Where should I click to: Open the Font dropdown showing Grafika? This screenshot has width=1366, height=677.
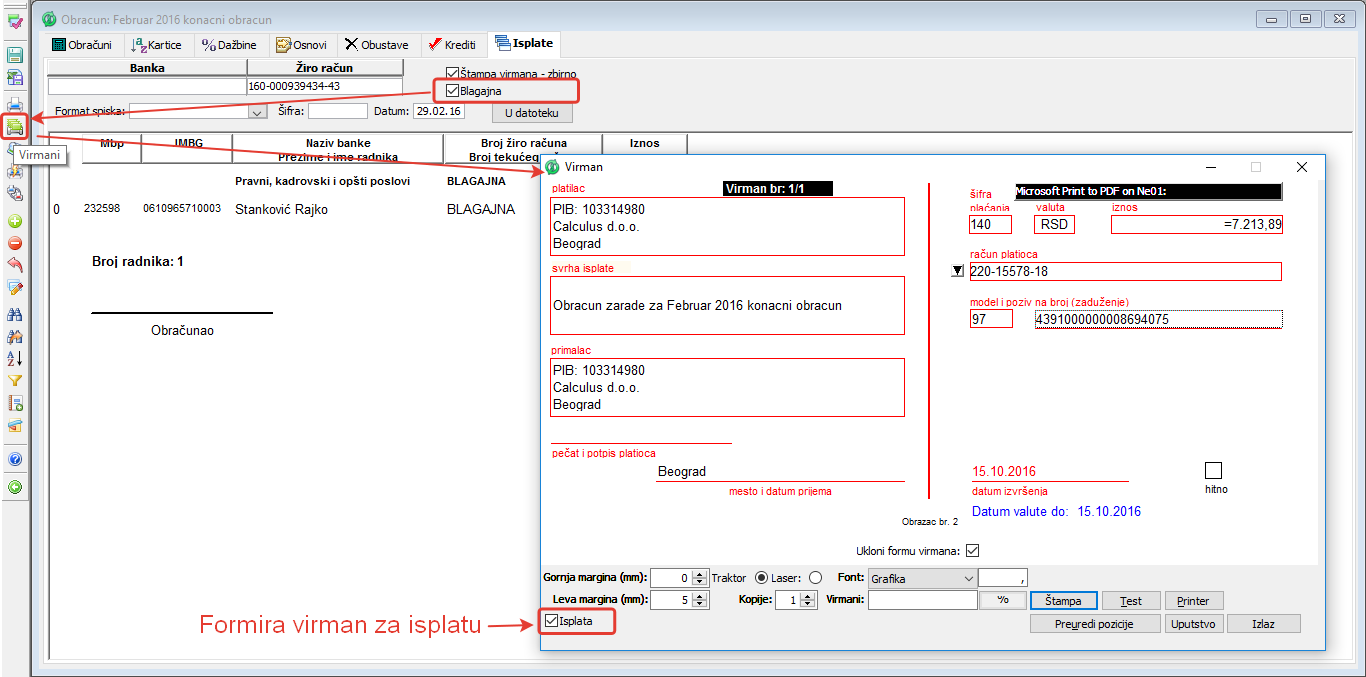967,578
